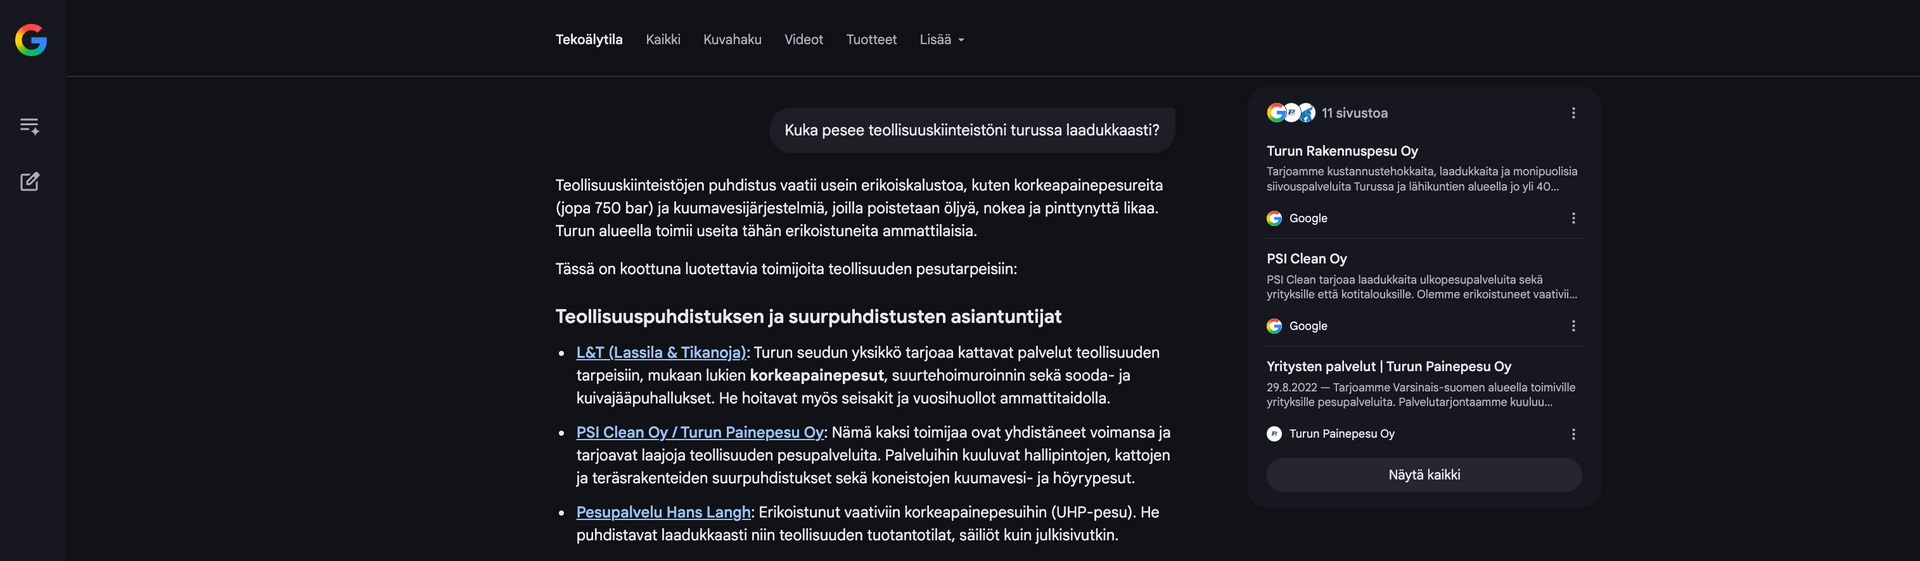This screenshot has height=561, width=1920.
Task: Click the bold word korkeapainepesut
Action: (817, 375)
